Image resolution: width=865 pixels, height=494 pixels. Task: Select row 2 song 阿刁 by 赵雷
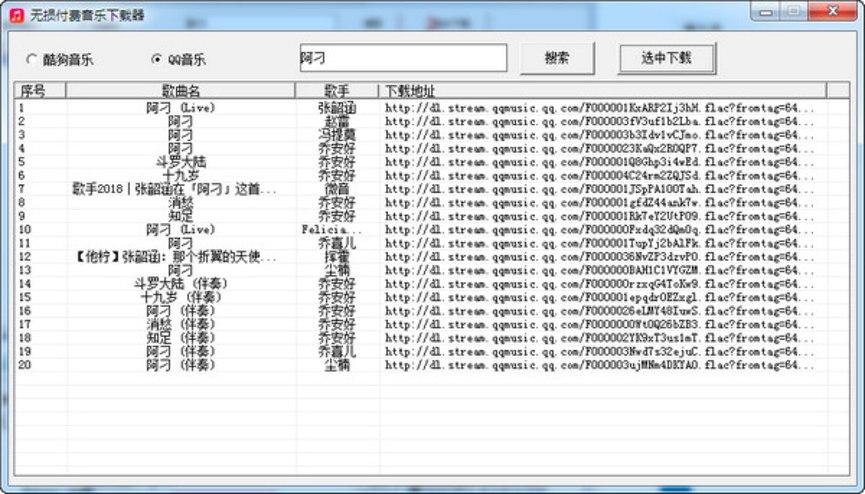pos(180,121)
